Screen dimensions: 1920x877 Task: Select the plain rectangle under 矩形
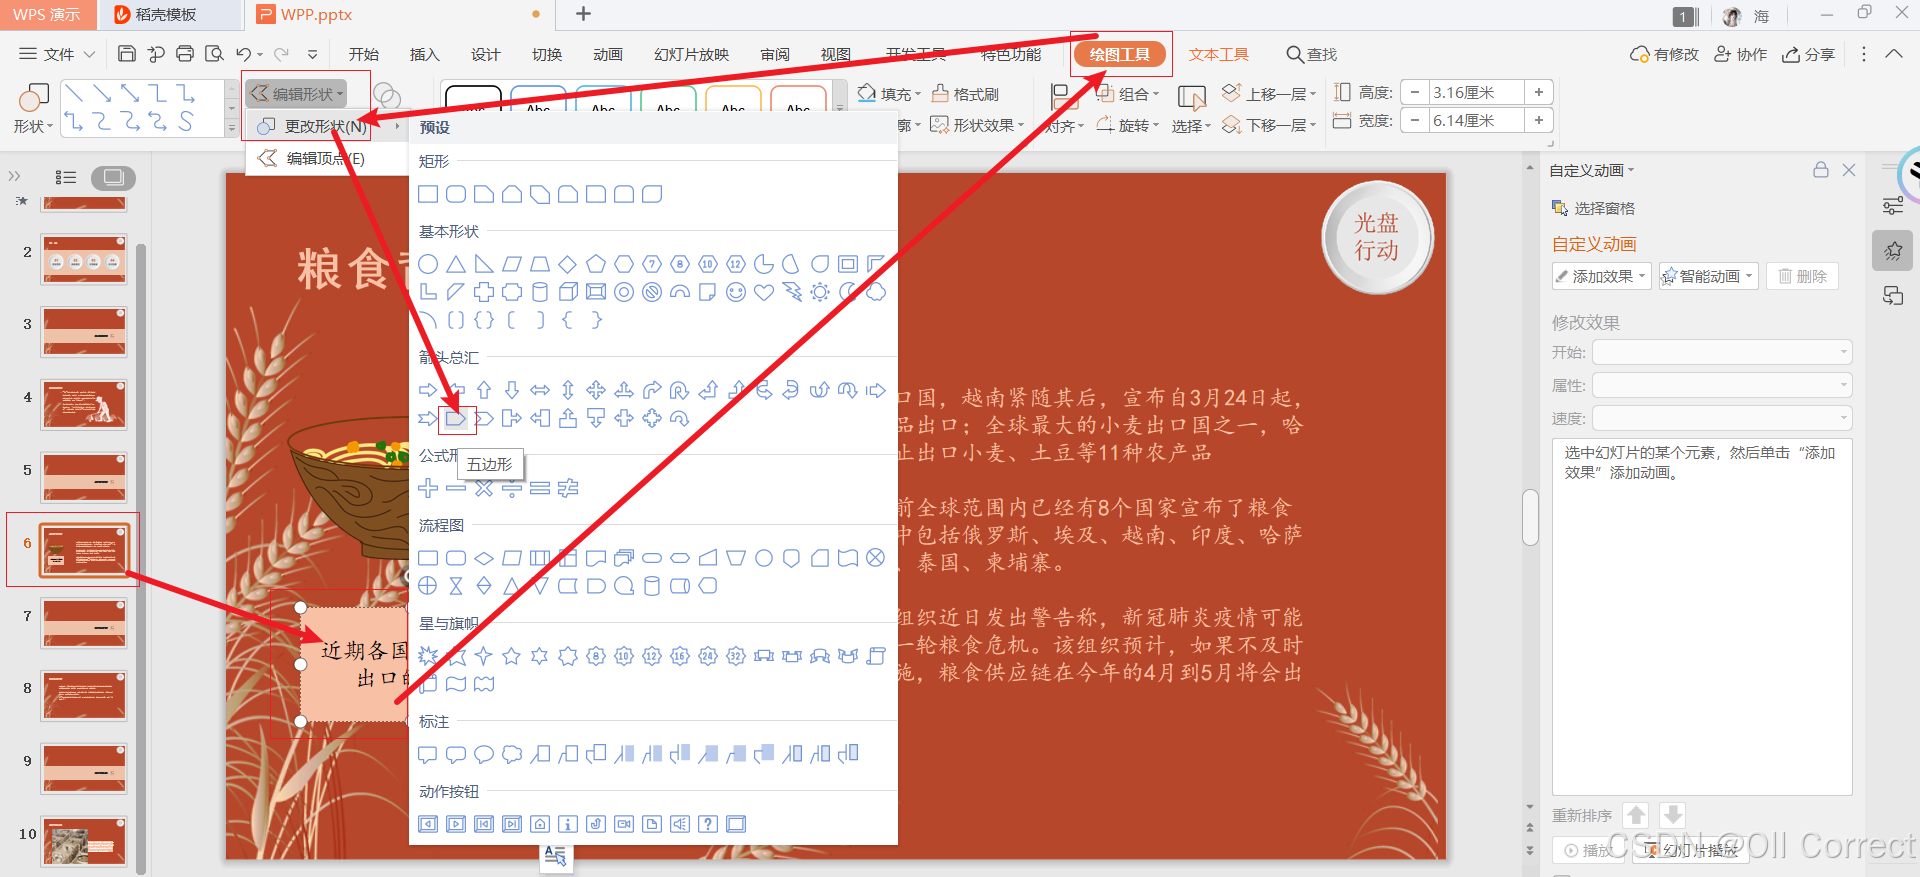[x=428, y=194]
